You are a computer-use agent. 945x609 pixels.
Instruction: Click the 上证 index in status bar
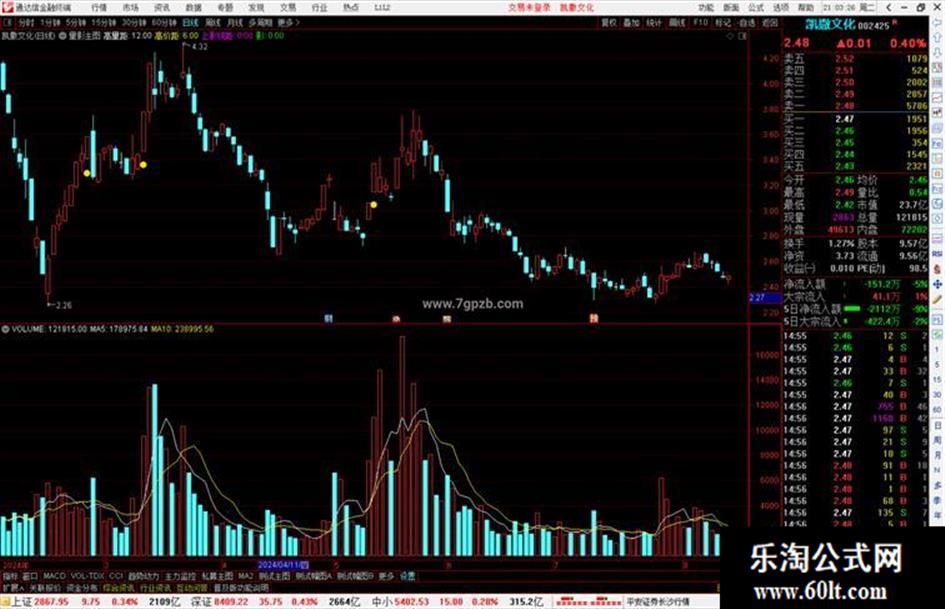pyautogui.click(x=22, y=602)
